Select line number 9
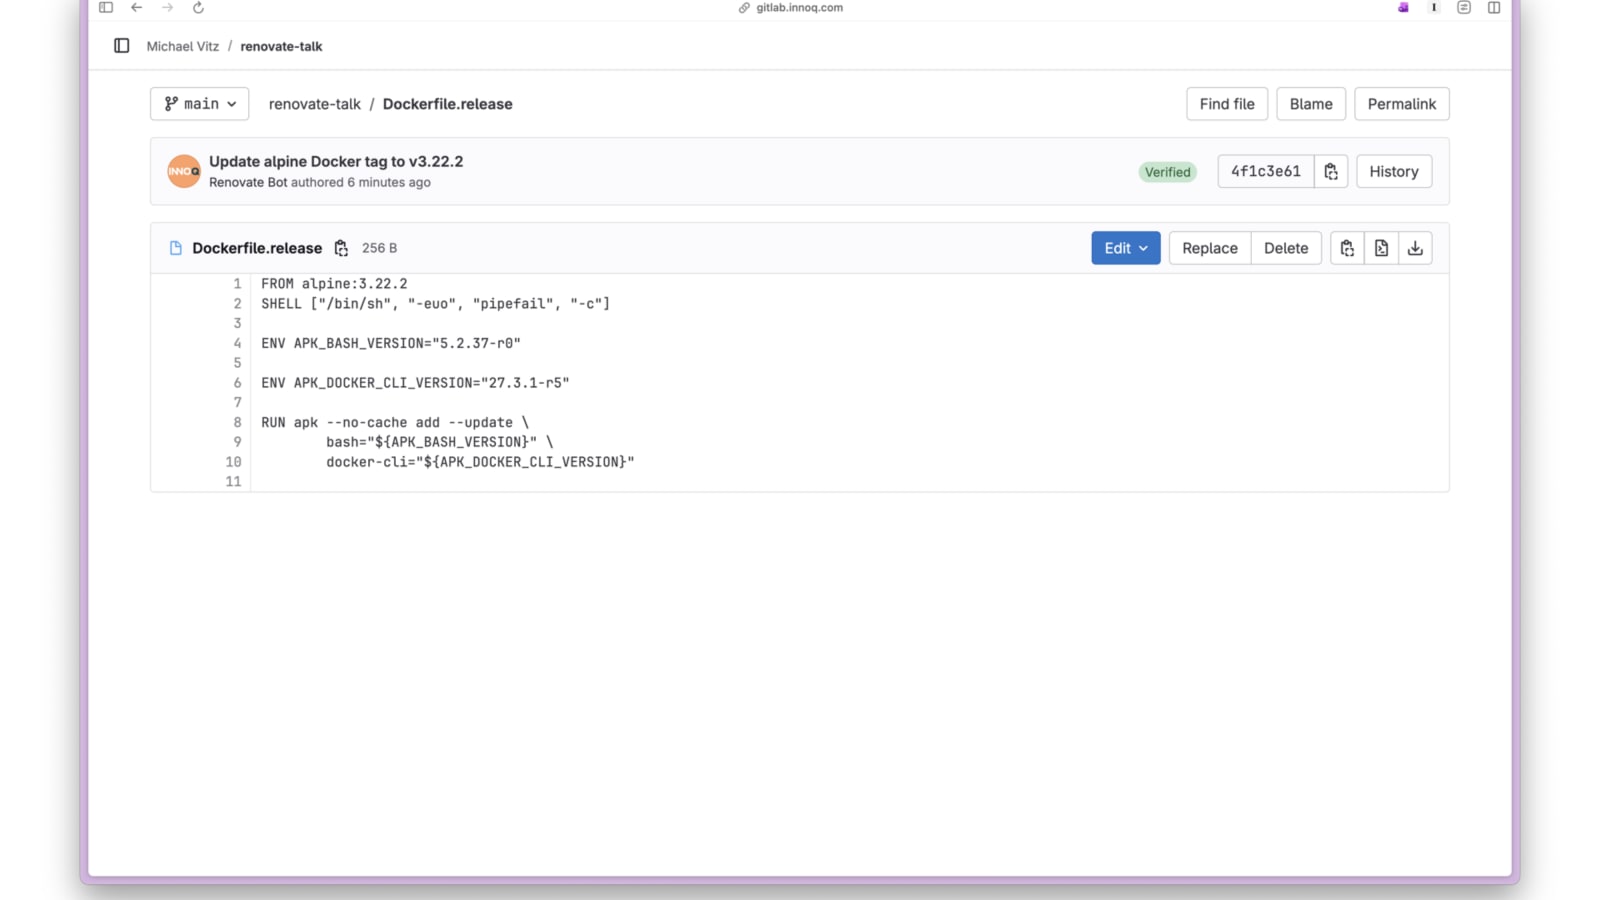The width and height of the screenshot is (1600, 900). pos(237,442)
